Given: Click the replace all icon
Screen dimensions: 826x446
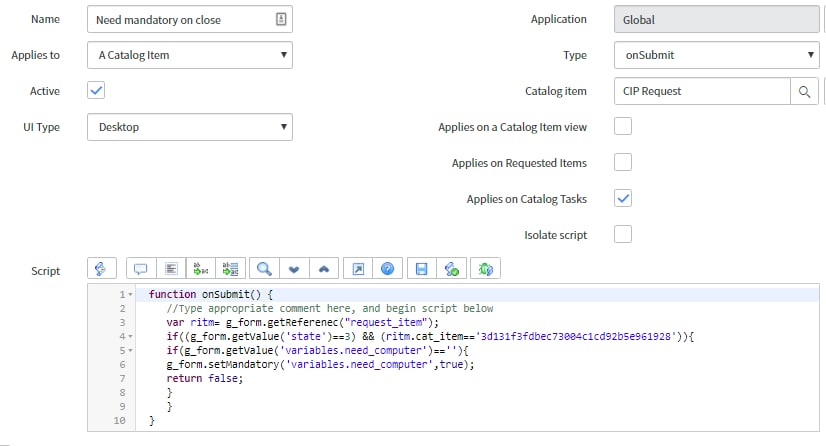Looking at the screenshot, I should [x=231, y=269].
